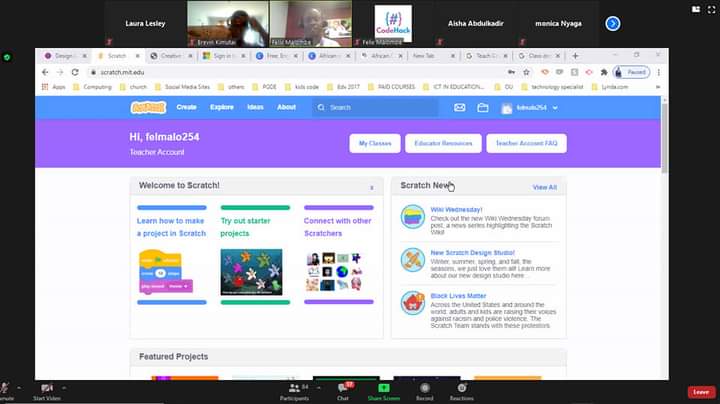The height and width of the screenshot is (404, 720).
Task: Click the green Share Screen icon
Action: 384,388
